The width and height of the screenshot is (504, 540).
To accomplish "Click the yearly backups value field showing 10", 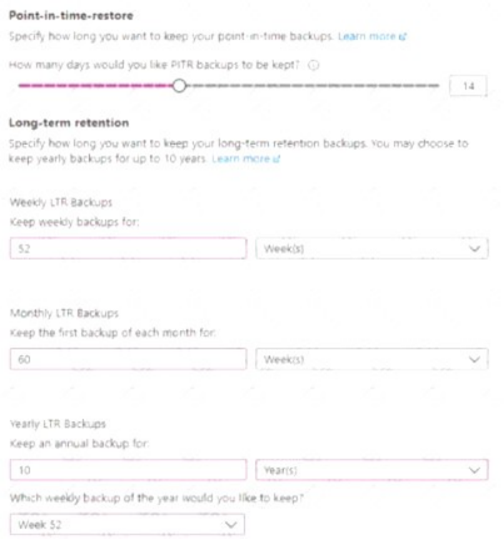I will coord(128,470).
